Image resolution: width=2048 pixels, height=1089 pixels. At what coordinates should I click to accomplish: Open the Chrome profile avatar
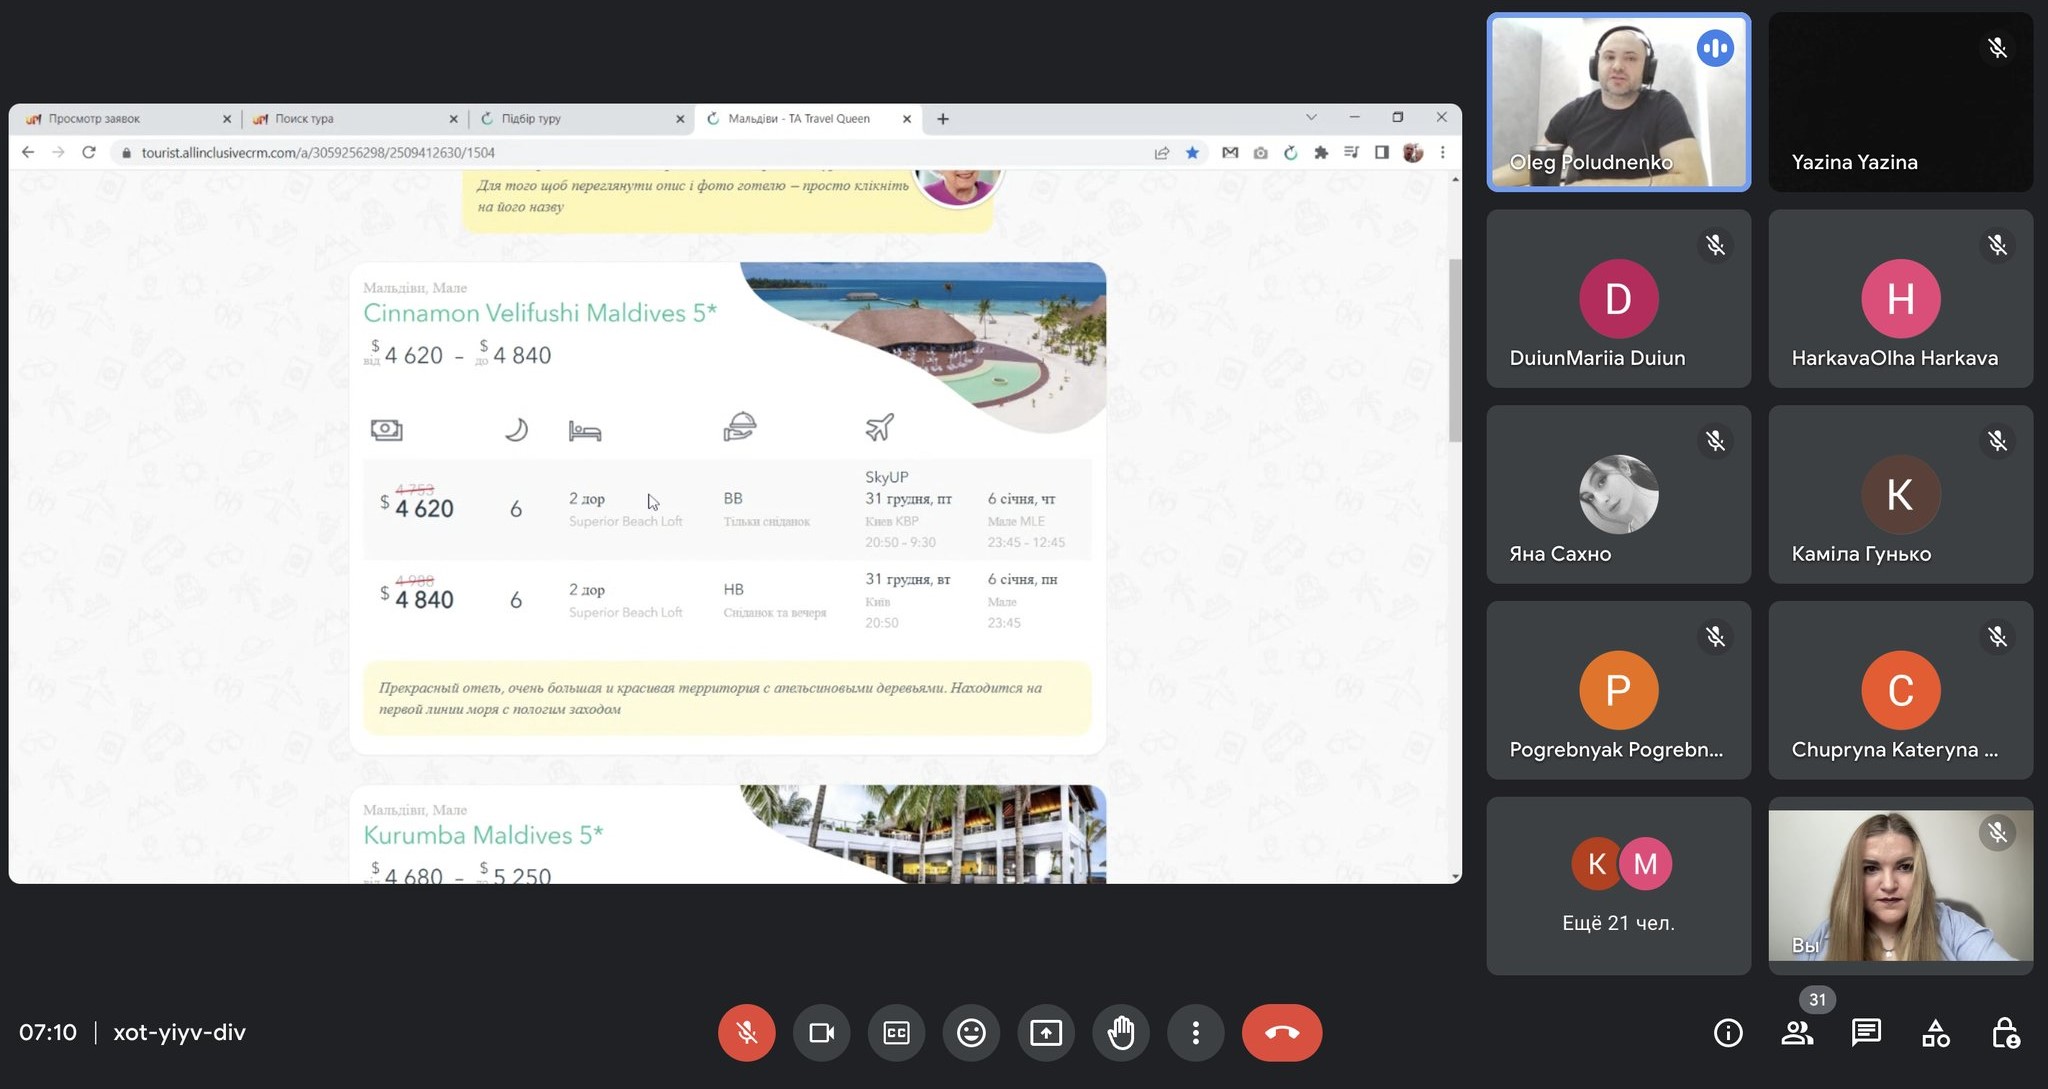[x=1412, y=152]
